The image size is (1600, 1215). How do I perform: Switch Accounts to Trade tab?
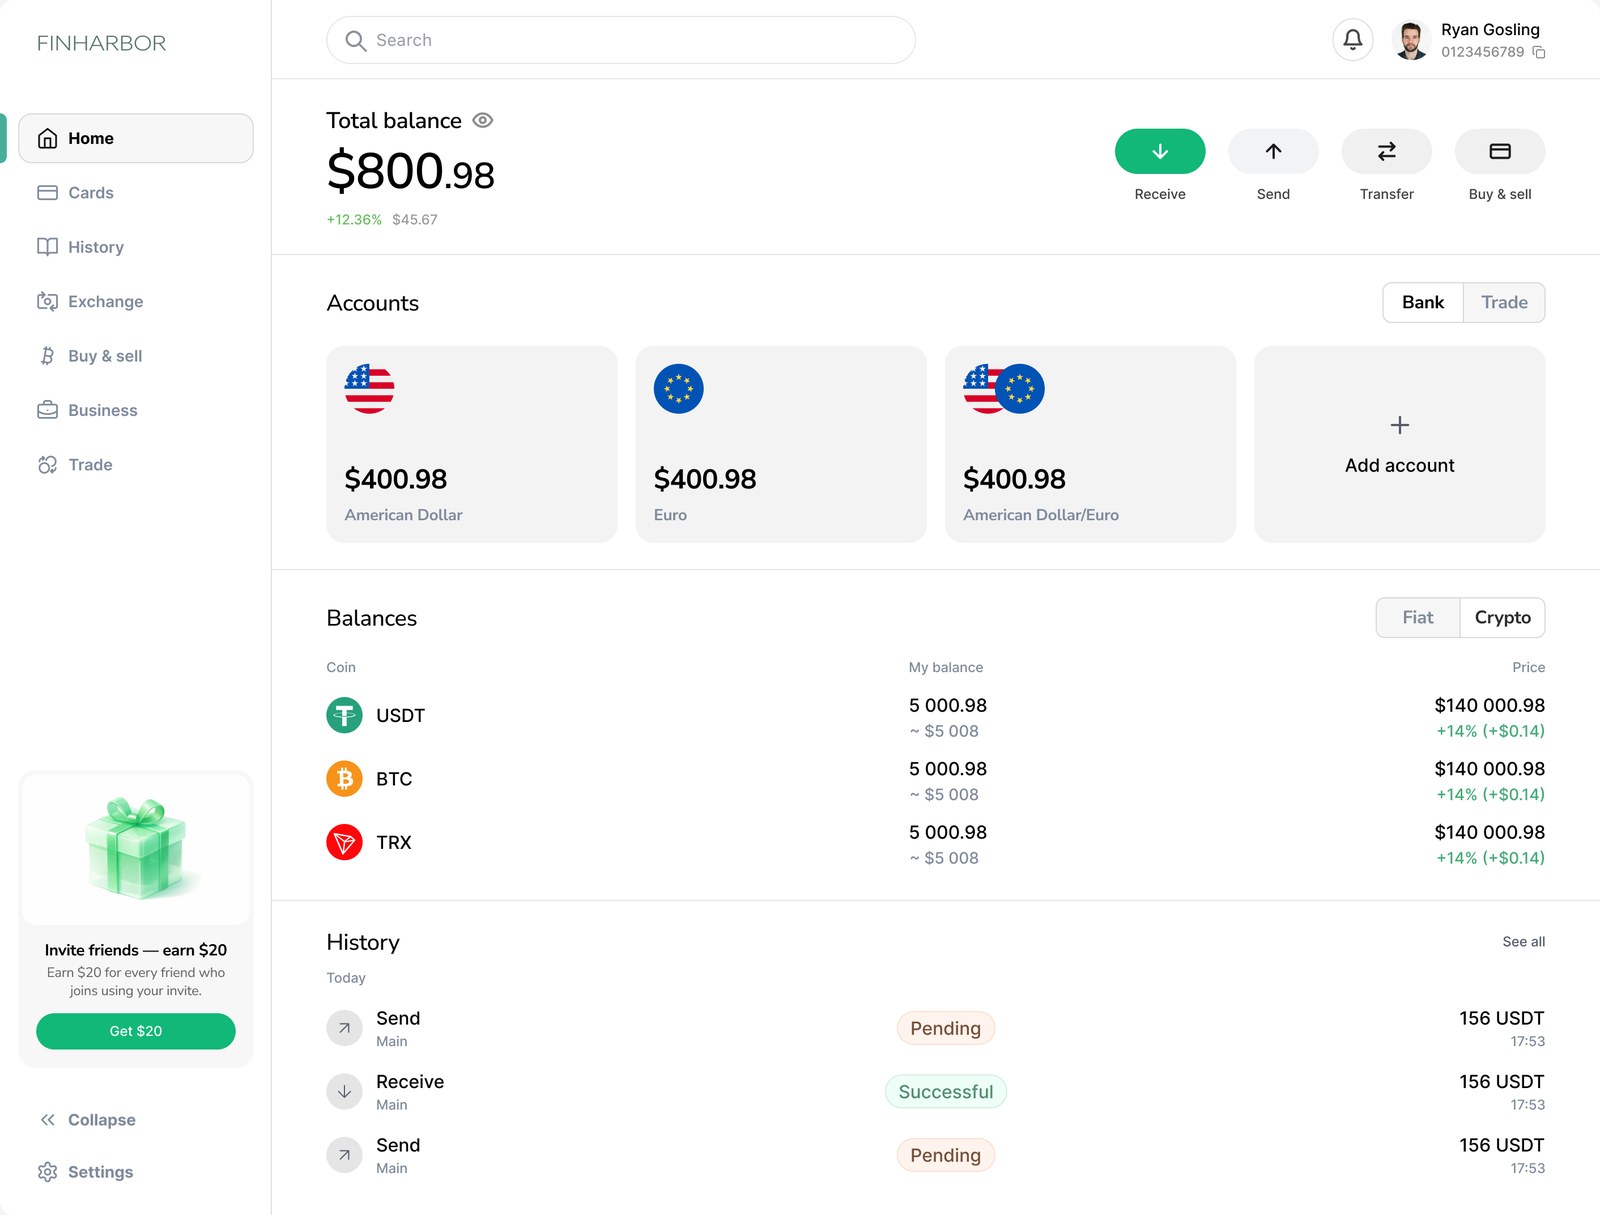pyautogui.click(x=1504, y=303)
